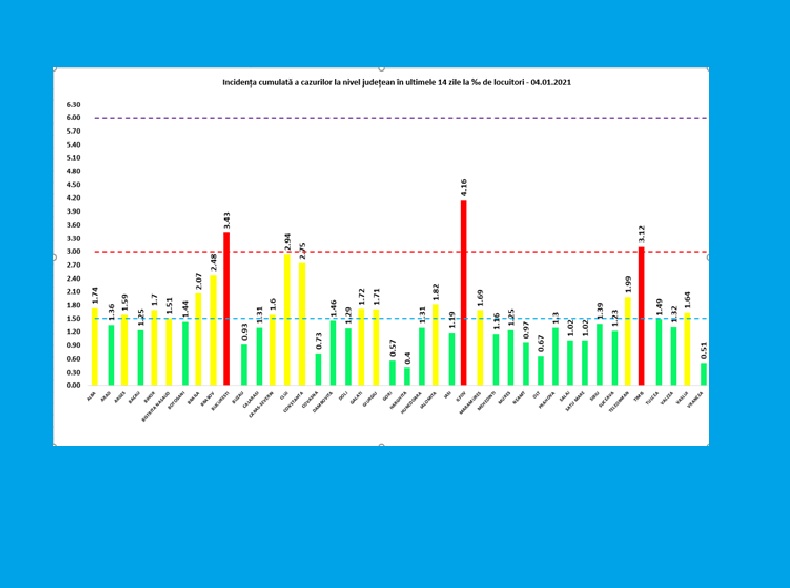Select the green bar labeled 0.4
Viewport: 790px width, 588px height.
(x=406, y=376)
